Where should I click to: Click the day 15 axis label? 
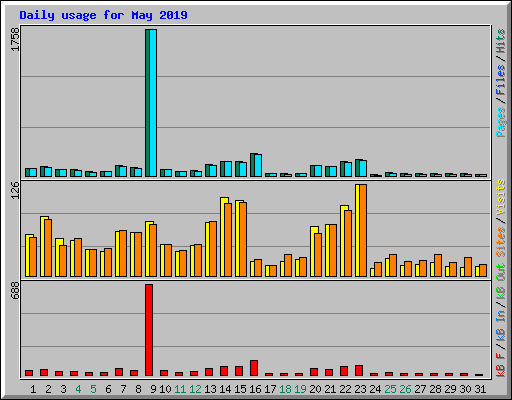pyautogui.click(x=240, y=389)
